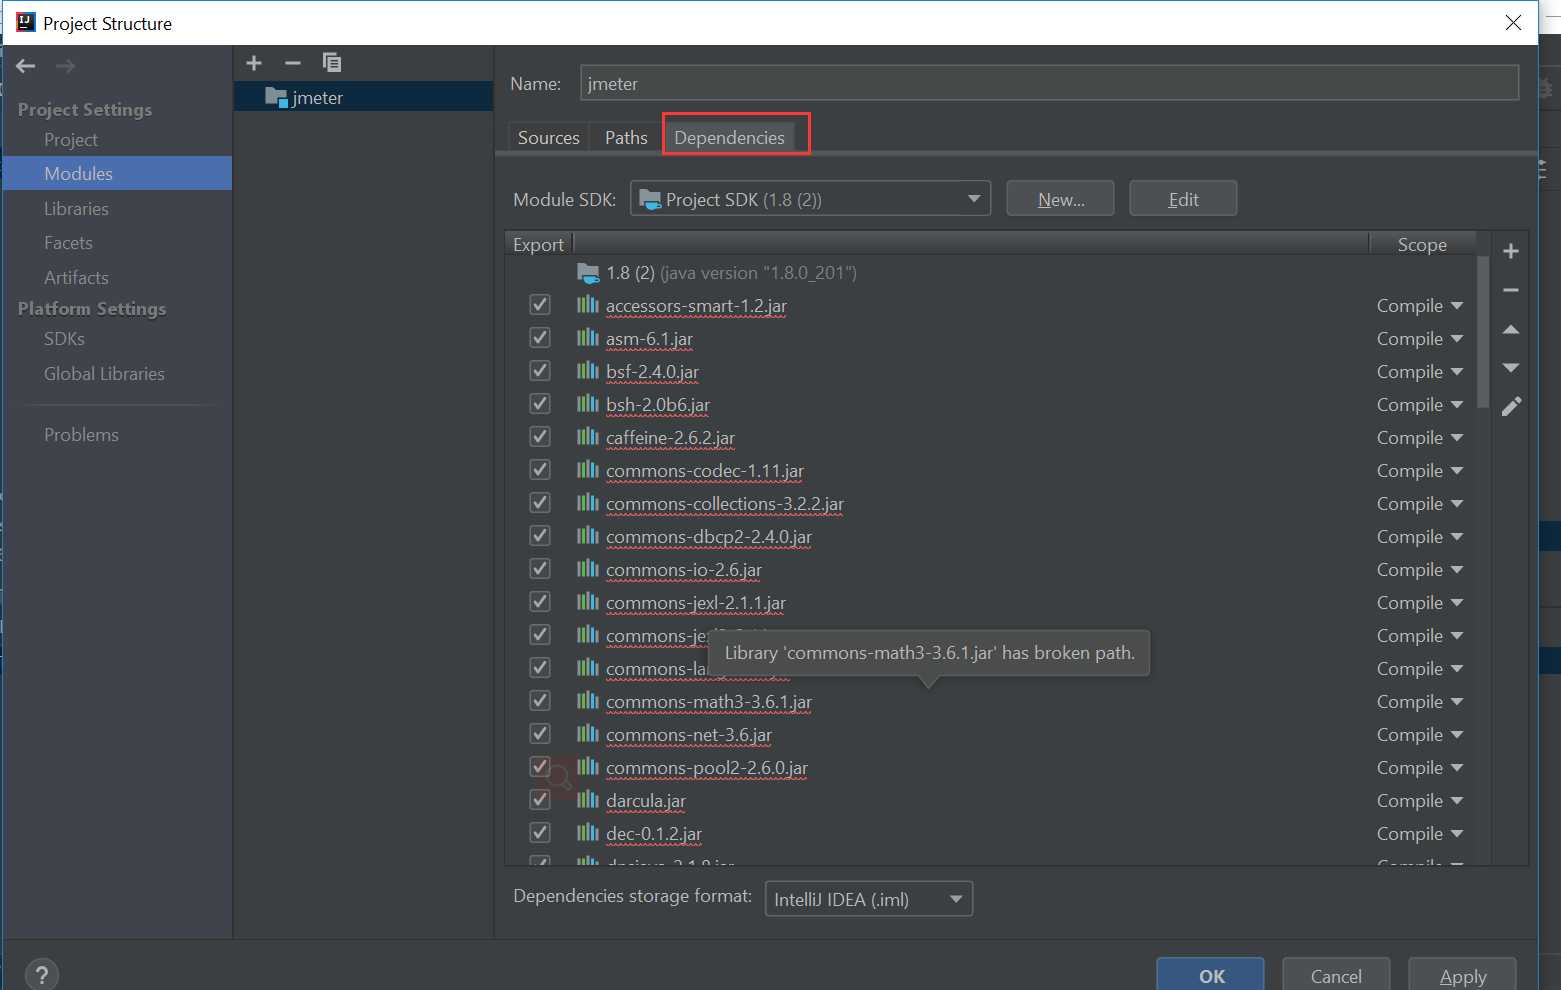Uncheck export for accessors-smart-1.2.jar
The height and width of the screenshot is (990, 1561).
(540, 305)
